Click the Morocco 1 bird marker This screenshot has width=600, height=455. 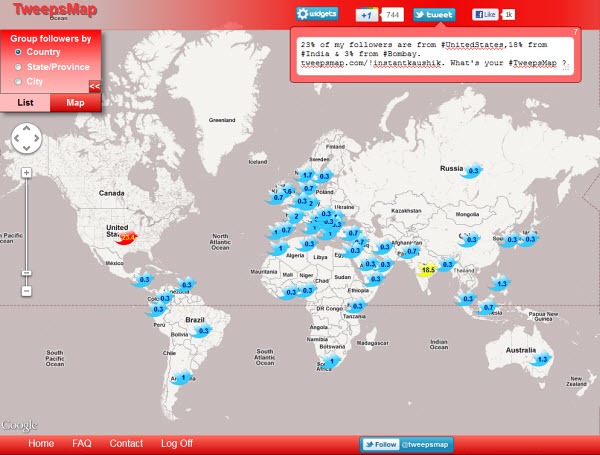pyautogui.click(x=279, y=248)
